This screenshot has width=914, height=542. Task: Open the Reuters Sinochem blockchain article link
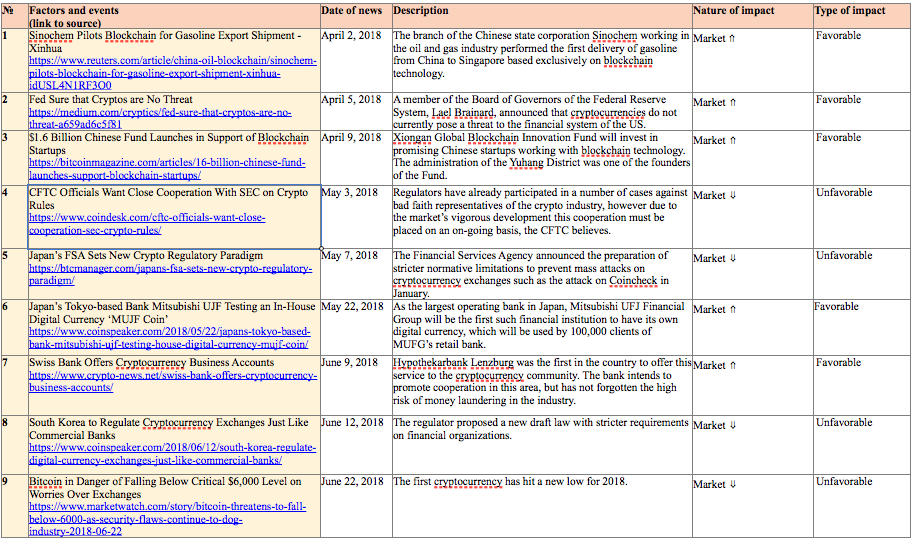[173, 73]
